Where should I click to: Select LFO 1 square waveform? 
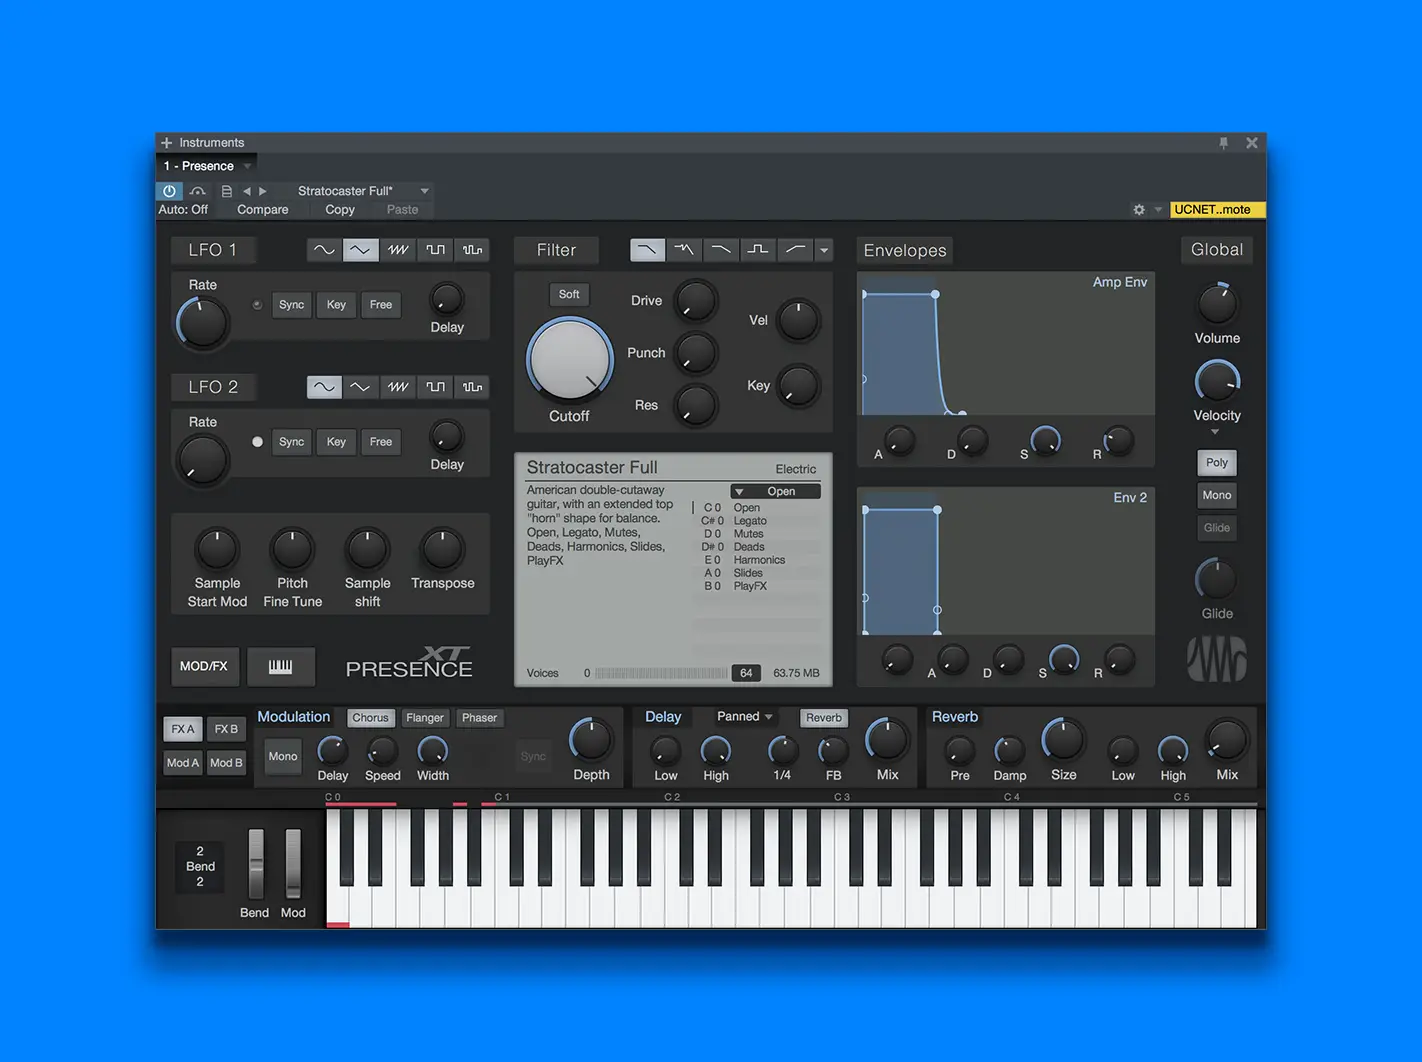pyautogui.click(x=435, y=250)
